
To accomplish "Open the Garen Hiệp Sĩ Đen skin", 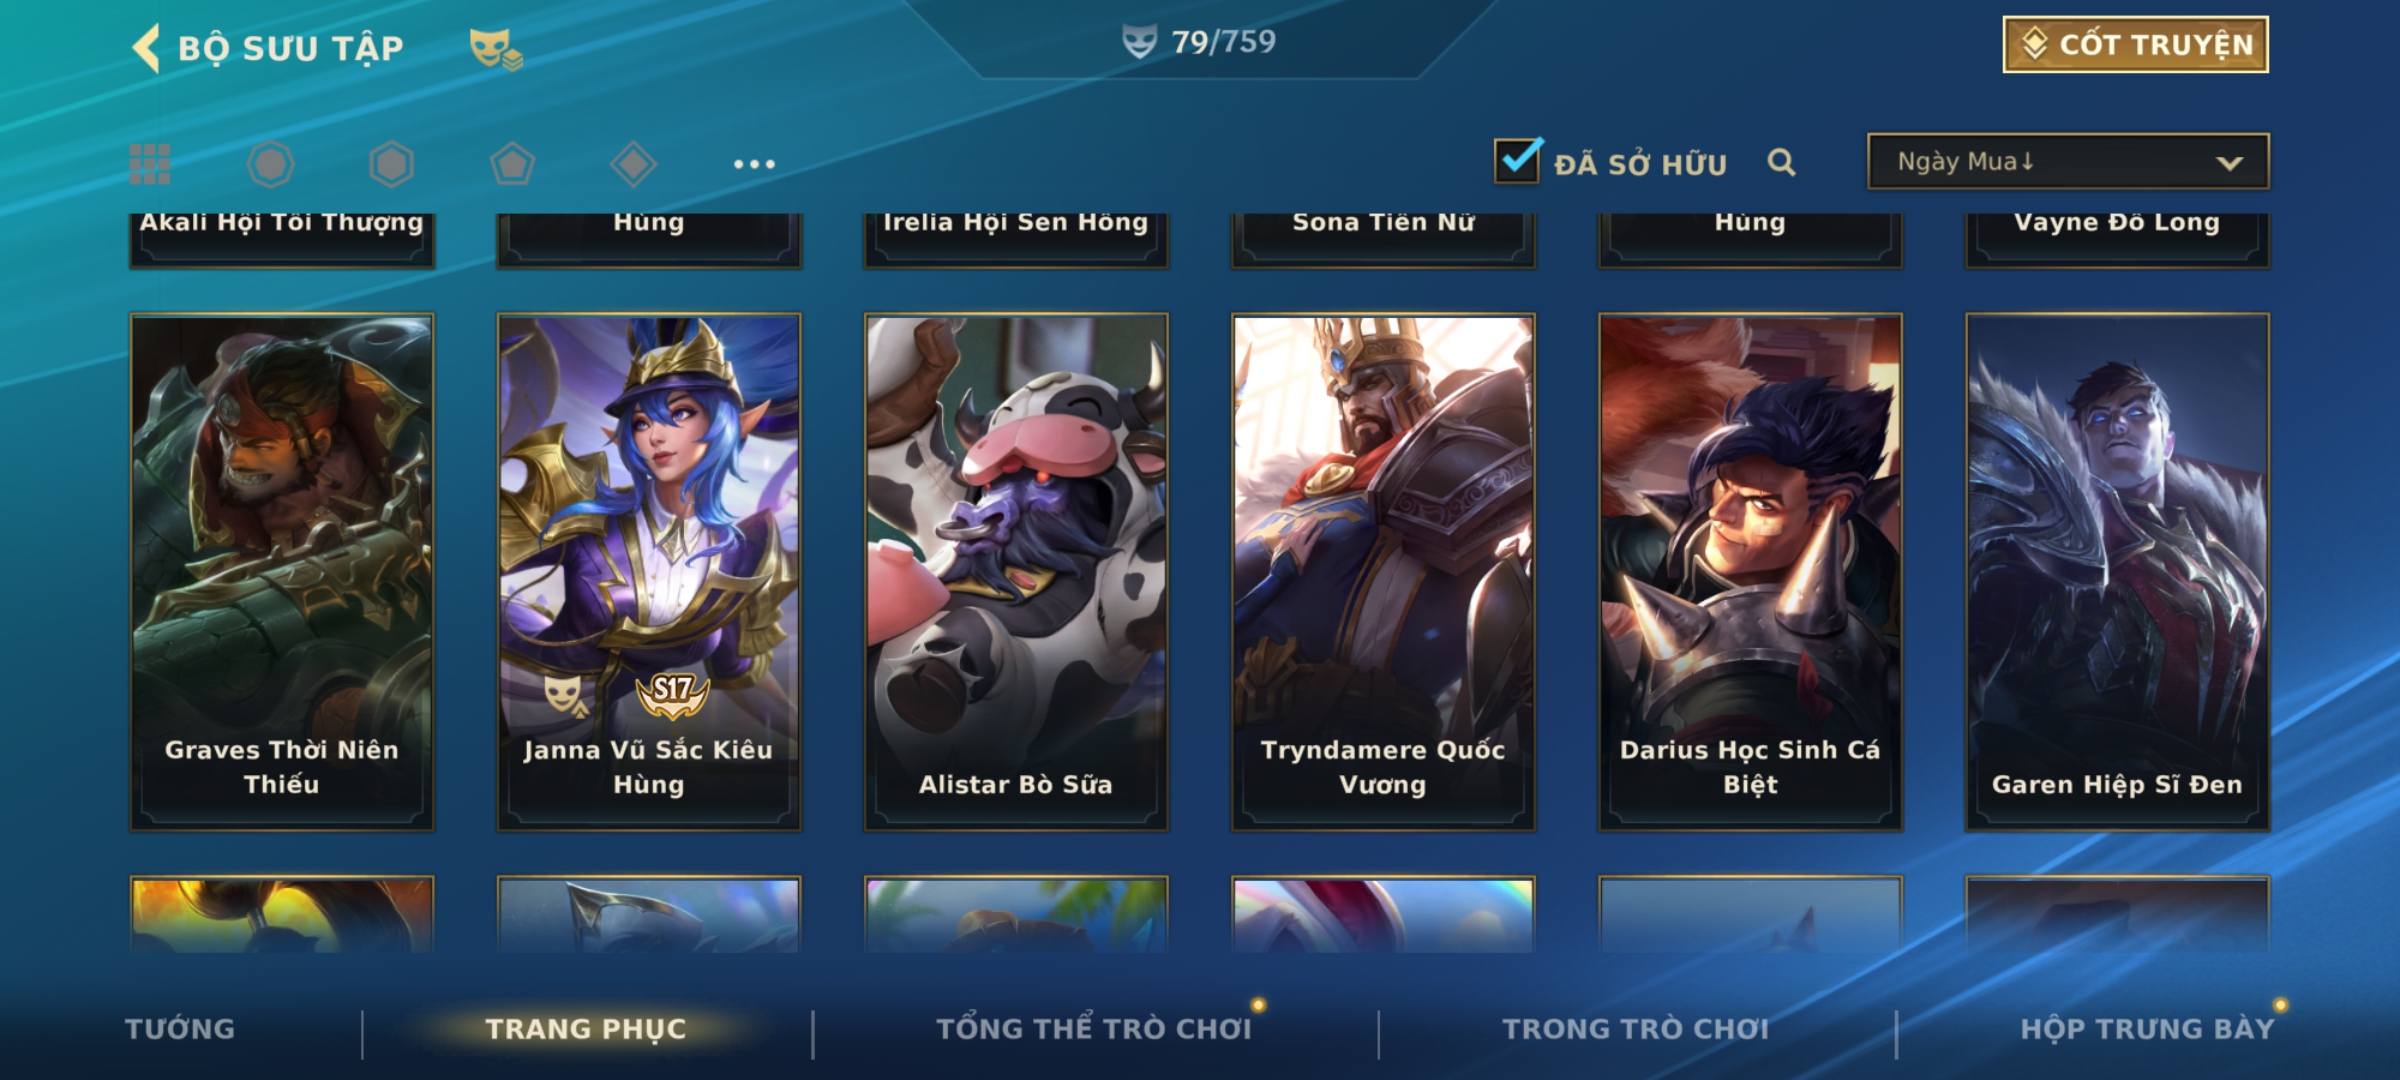I will [x=2117, y=572].
